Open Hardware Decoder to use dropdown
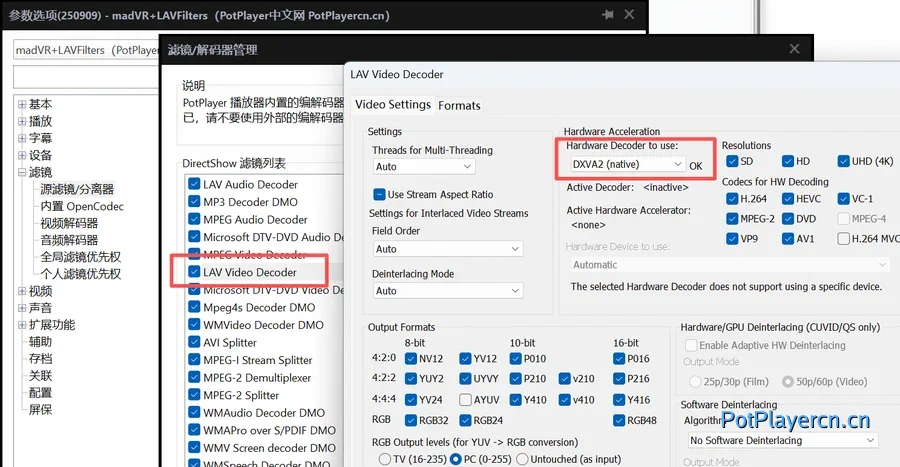This screenshot has height=467, width=900. pyautogui.click(x=627, y=164)
